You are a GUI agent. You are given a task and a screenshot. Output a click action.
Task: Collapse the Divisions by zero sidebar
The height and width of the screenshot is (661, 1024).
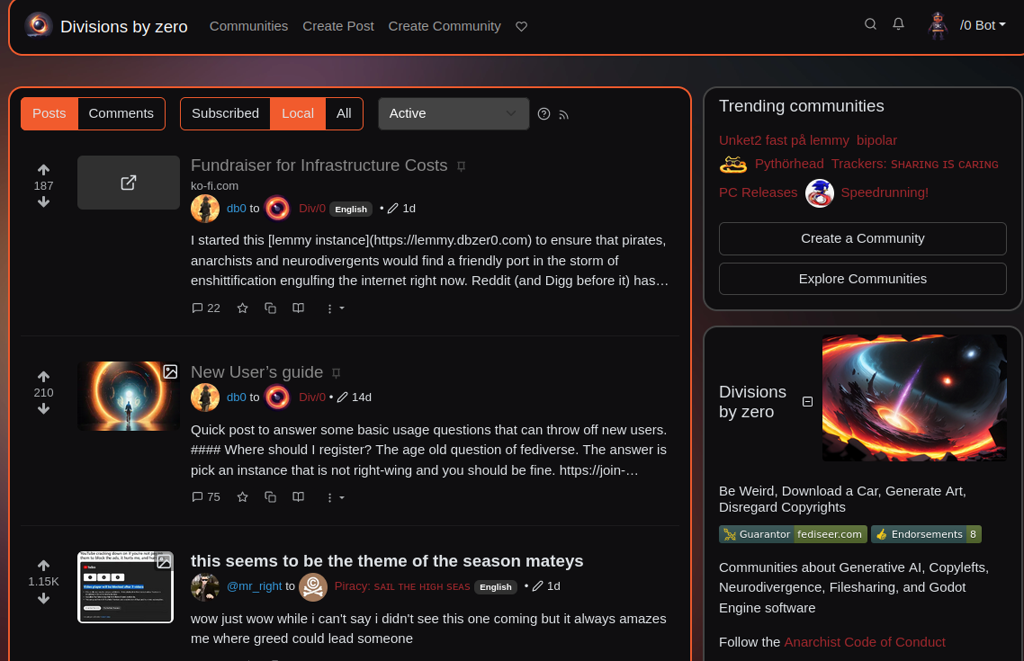[808, 402]
